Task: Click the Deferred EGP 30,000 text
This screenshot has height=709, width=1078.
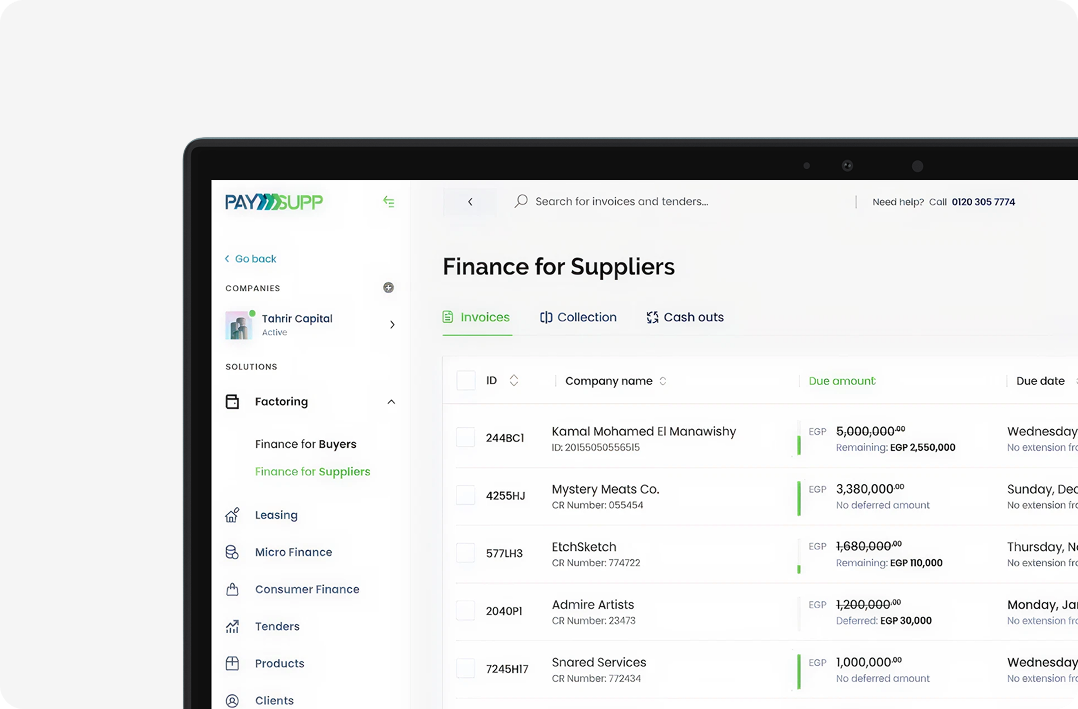Action: (x=884, y=621)
